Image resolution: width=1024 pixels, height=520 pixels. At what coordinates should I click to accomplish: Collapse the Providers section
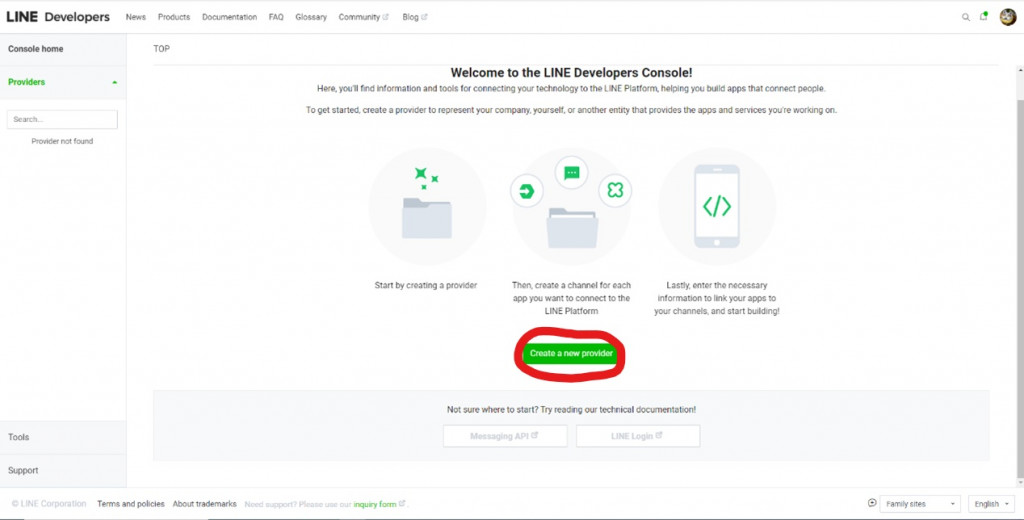point(63,82)
